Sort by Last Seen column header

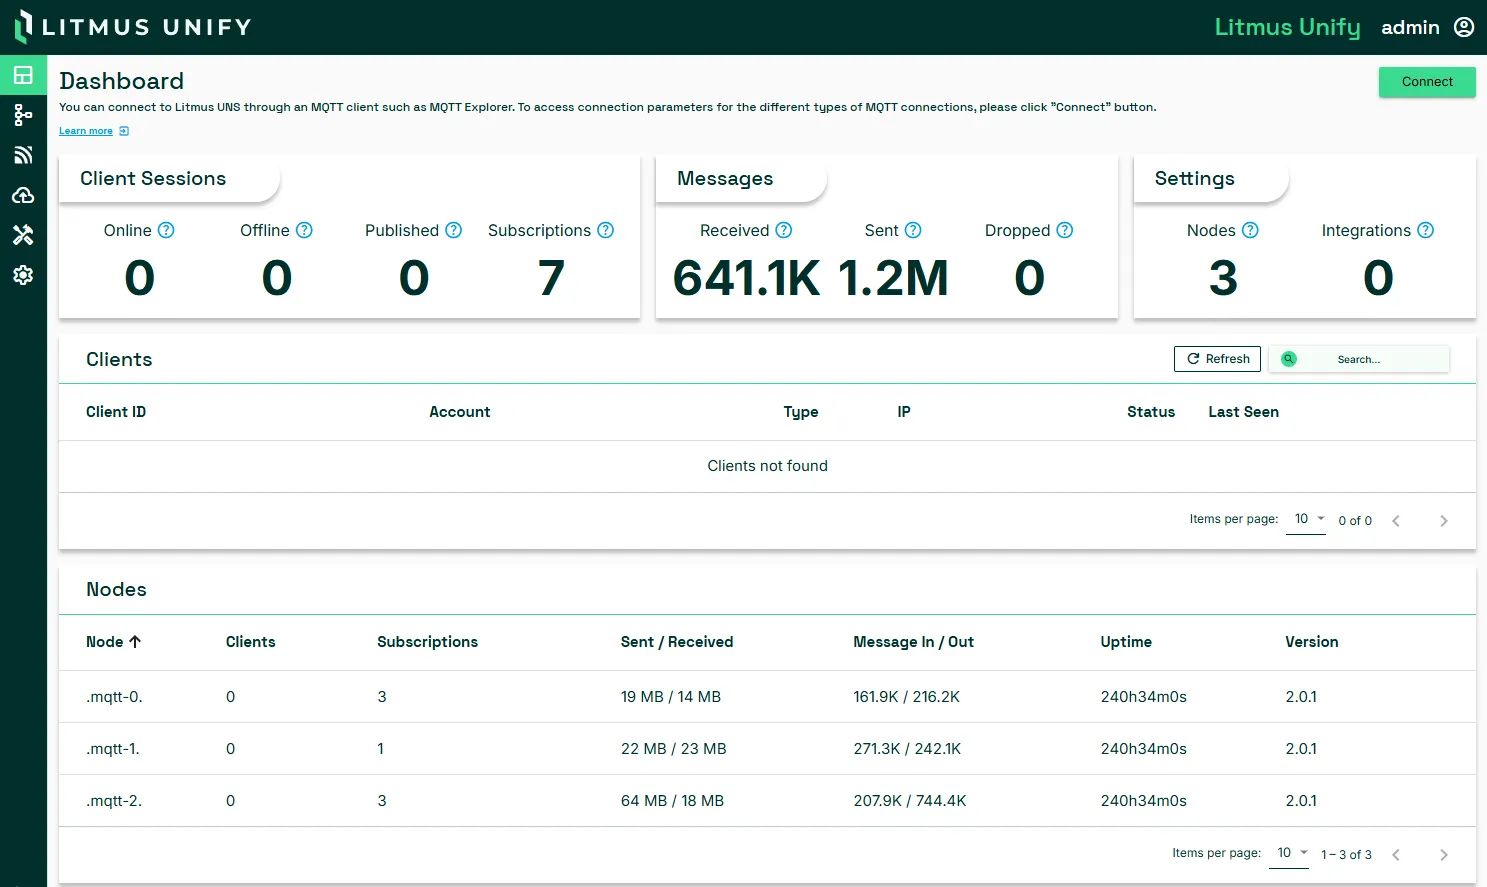tap(1243, 412)
